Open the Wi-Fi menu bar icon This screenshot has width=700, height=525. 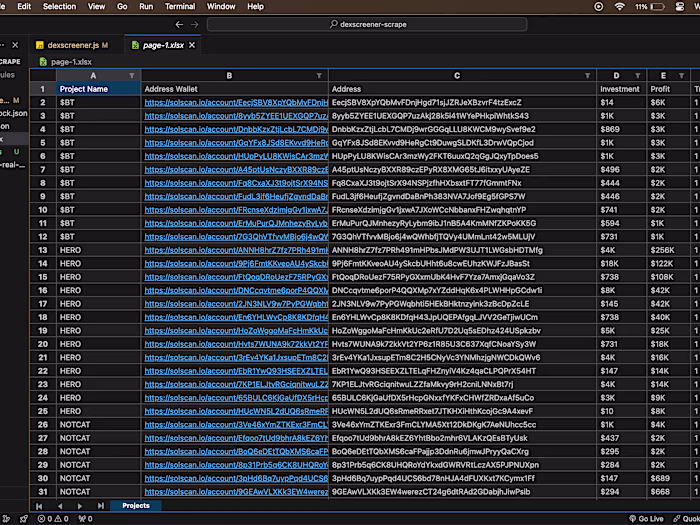coord(620,7)
